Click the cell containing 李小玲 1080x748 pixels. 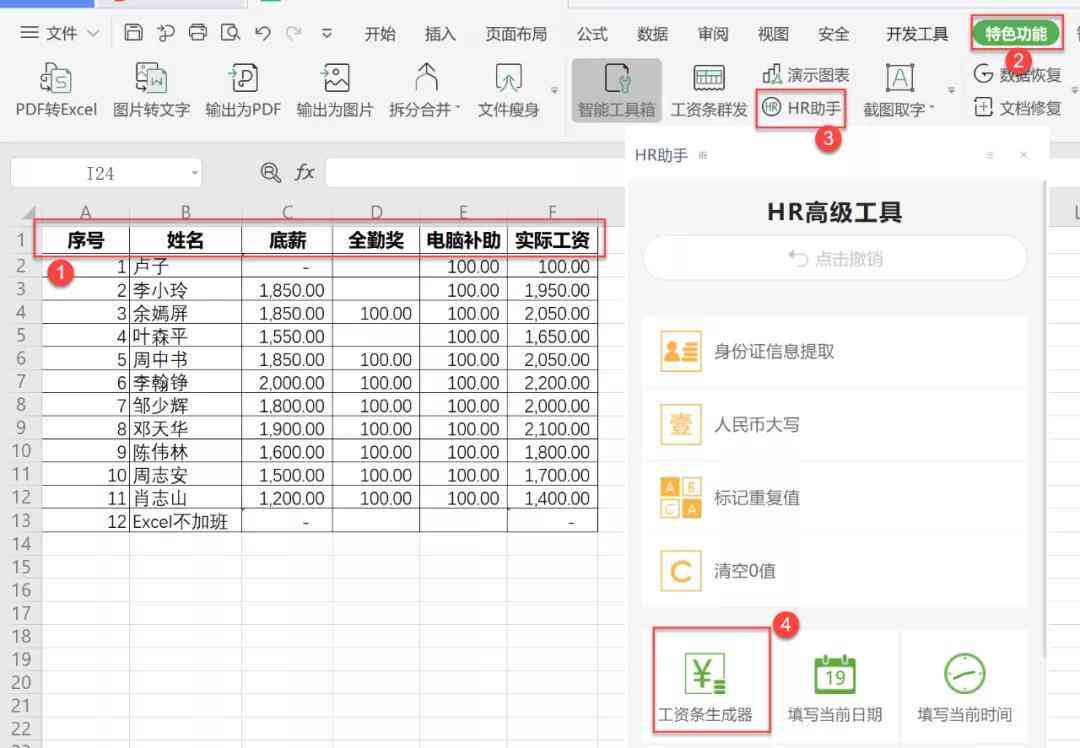(185, 290)
